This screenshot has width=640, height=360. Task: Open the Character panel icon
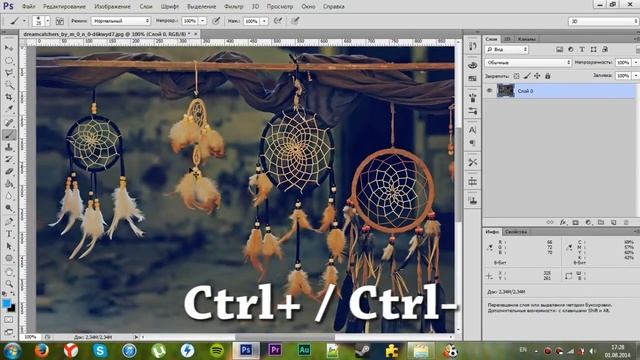[473, 130]
